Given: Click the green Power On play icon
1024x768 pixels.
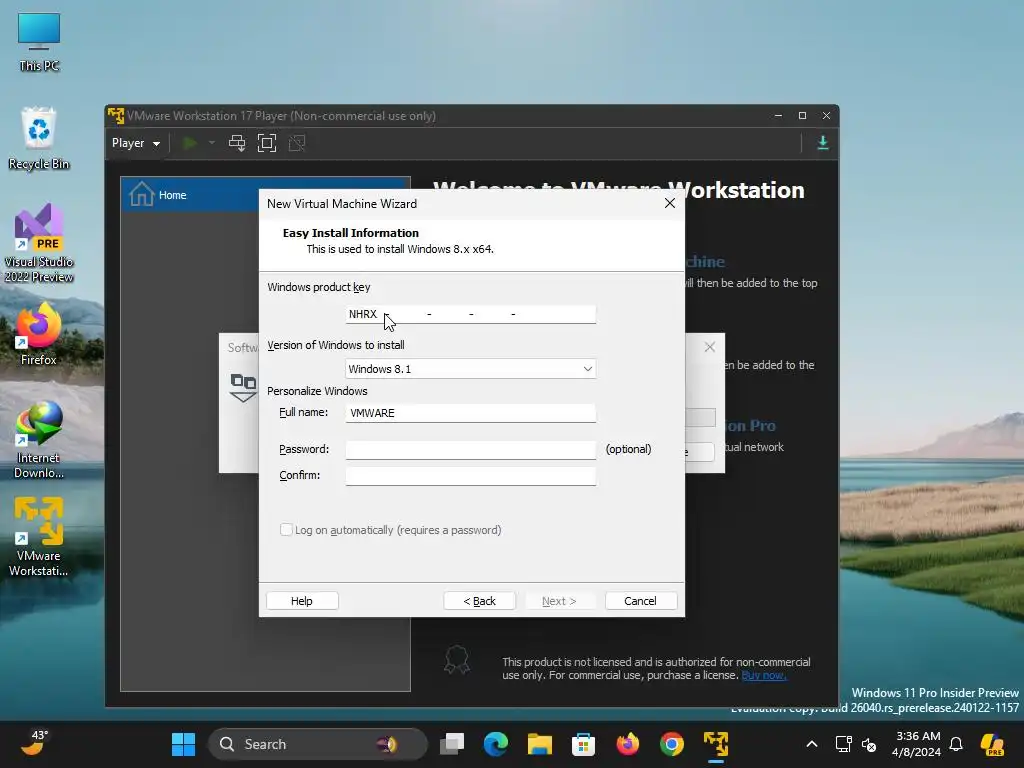Looking at the screenshot, I should coord(190,143).
